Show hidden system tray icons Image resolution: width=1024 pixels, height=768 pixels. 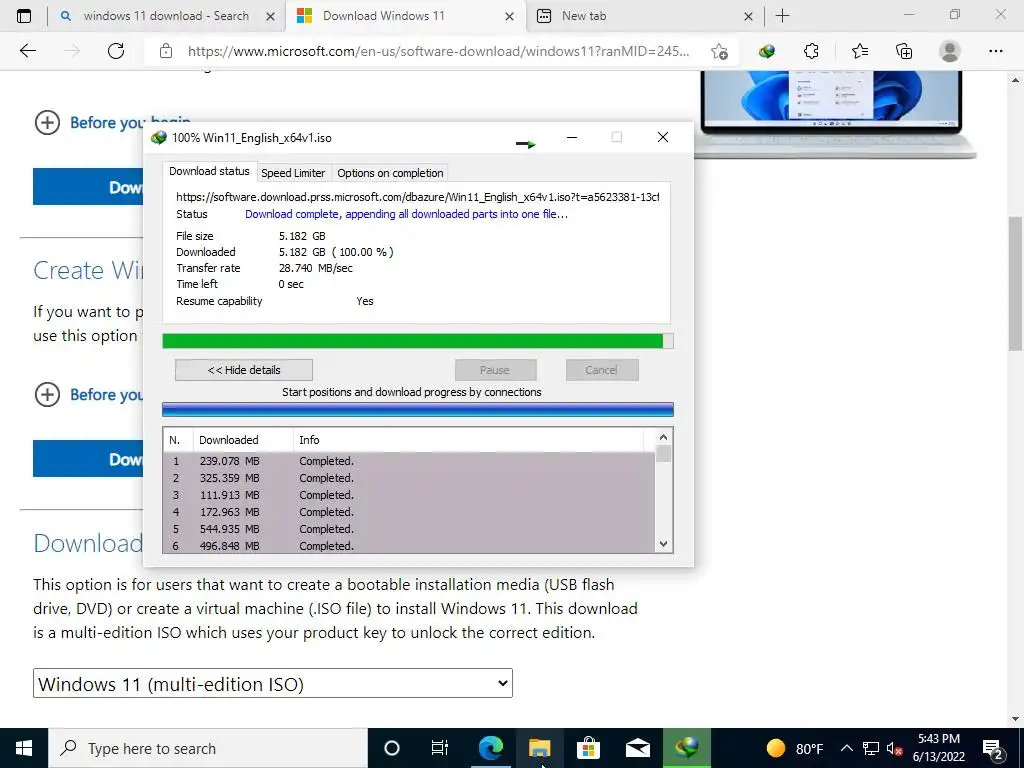click(x=846, y=748)
